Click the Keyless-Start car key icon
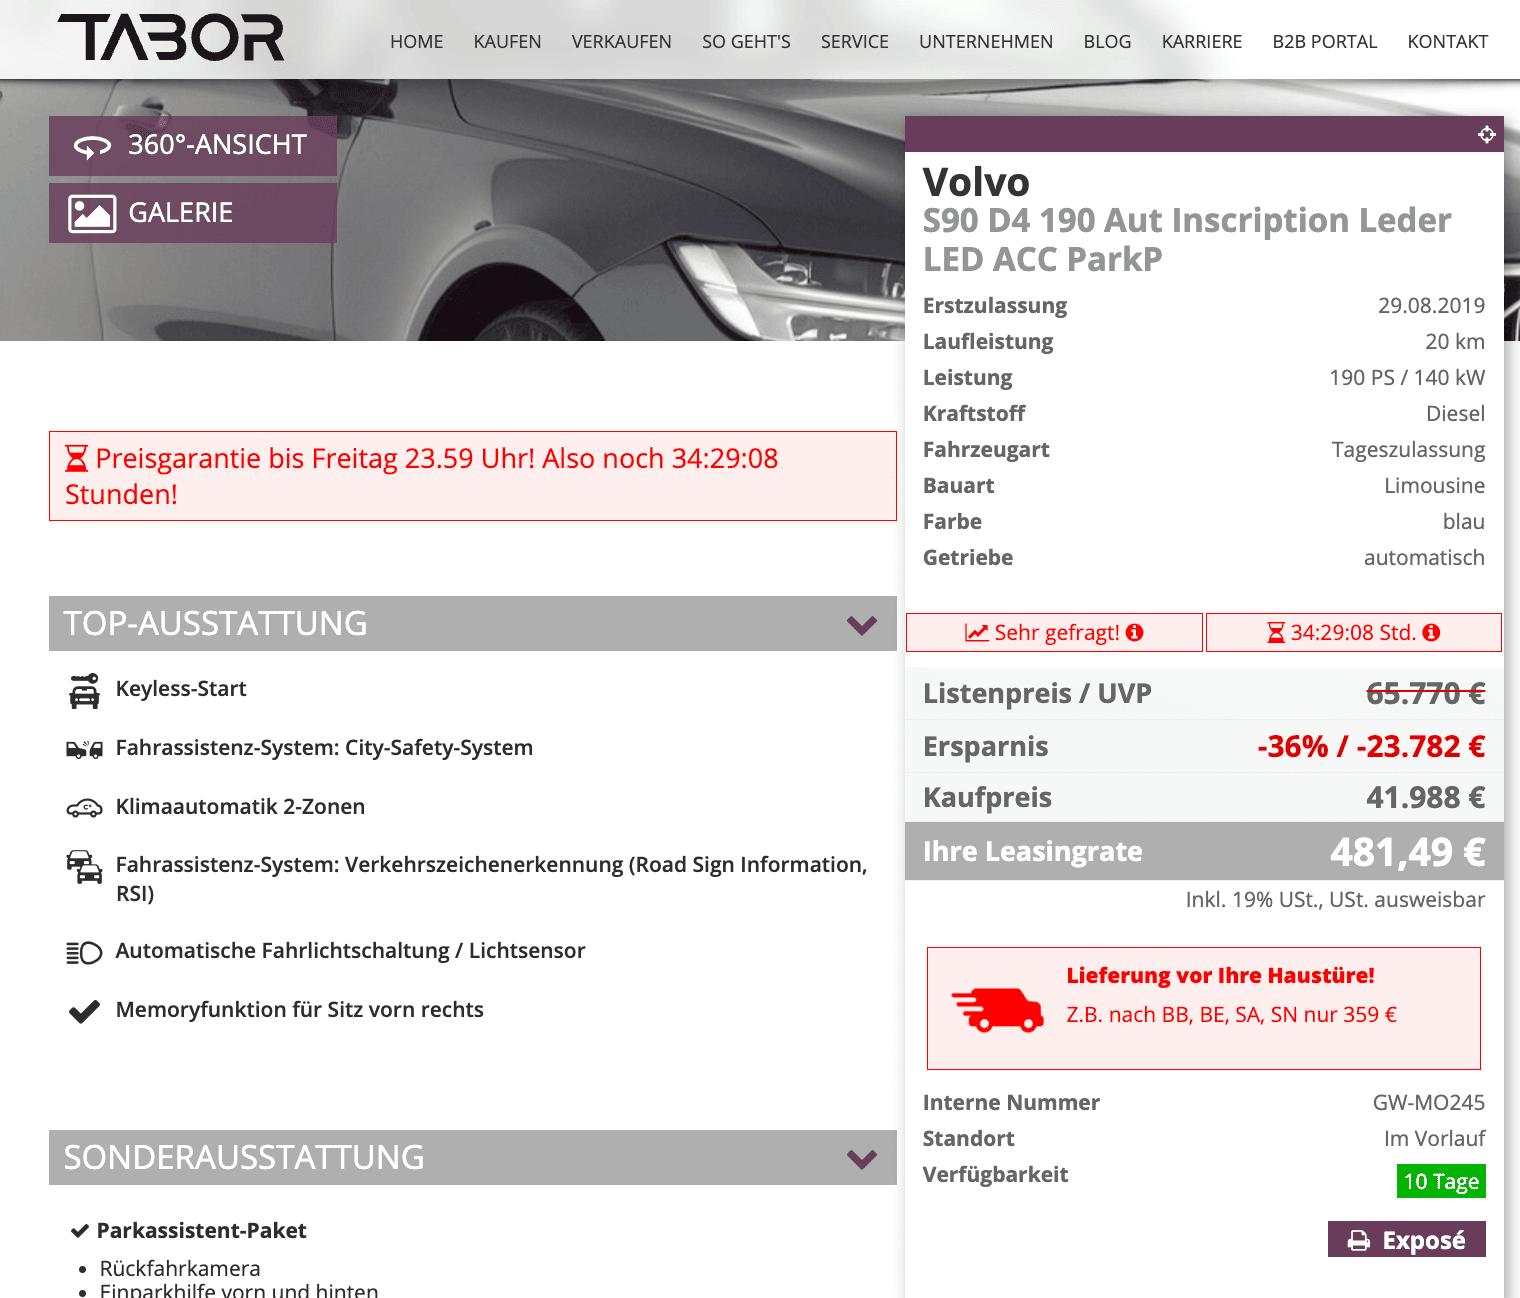1520x1298 pixels. point(84,690)
